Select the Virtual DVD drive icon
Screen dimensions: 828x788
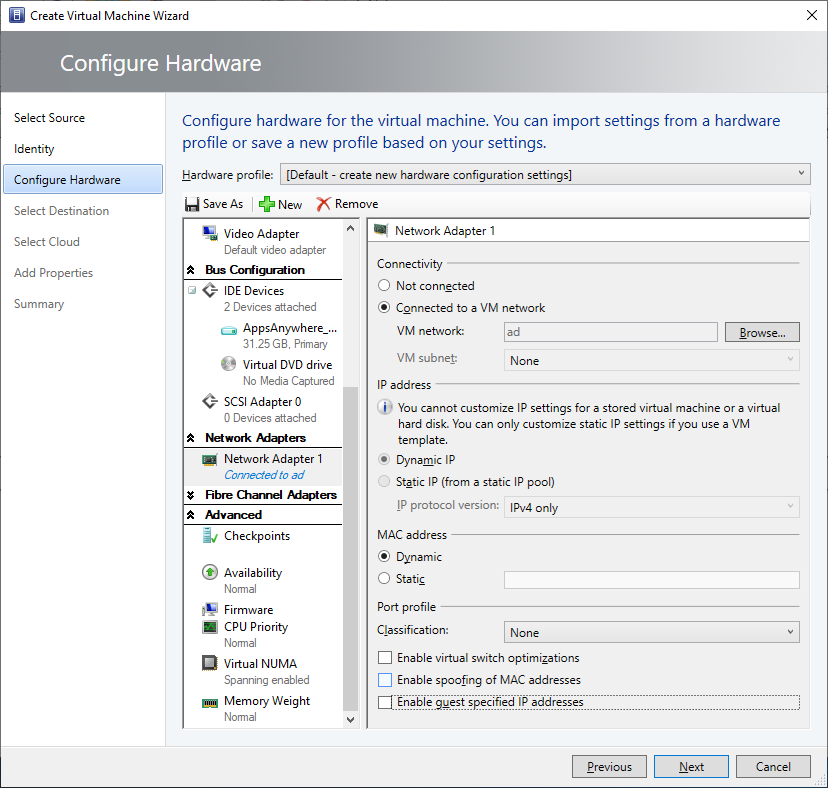(x=229, y=365)
